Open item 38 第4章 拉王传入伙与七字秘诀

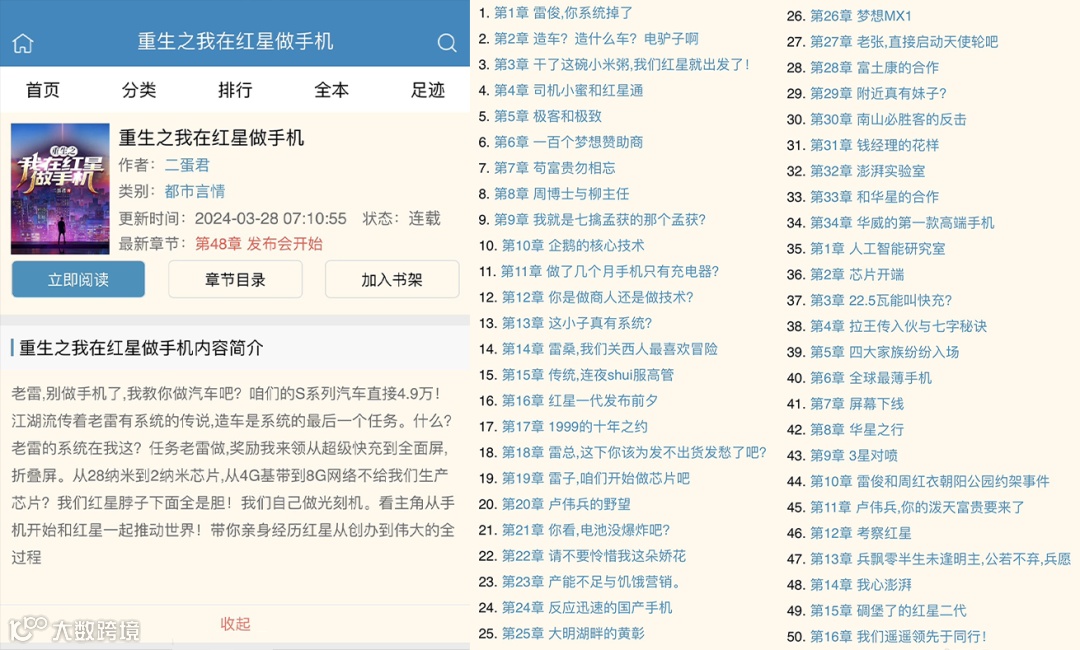click(x=899, y=326)
